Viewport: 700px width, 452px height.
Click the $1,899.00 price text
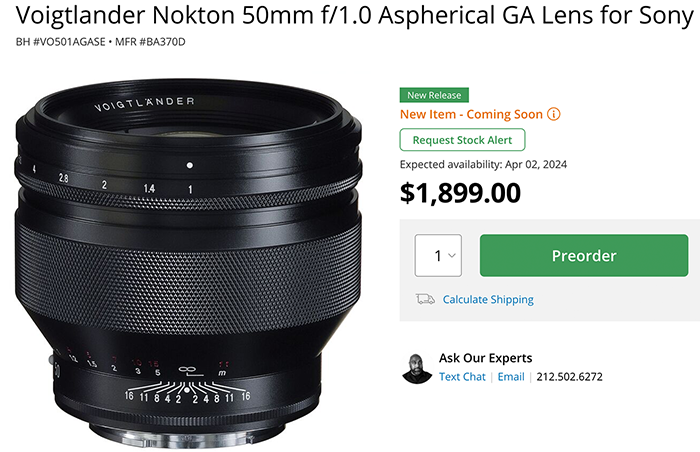click(460, 193)
